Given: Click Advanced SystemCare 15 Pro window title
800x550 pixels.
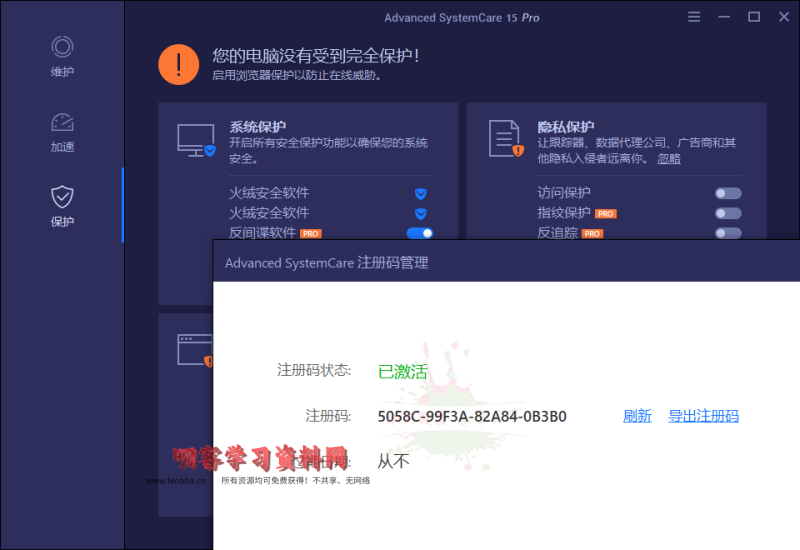Looking at the screenshot, I should 462,18.
